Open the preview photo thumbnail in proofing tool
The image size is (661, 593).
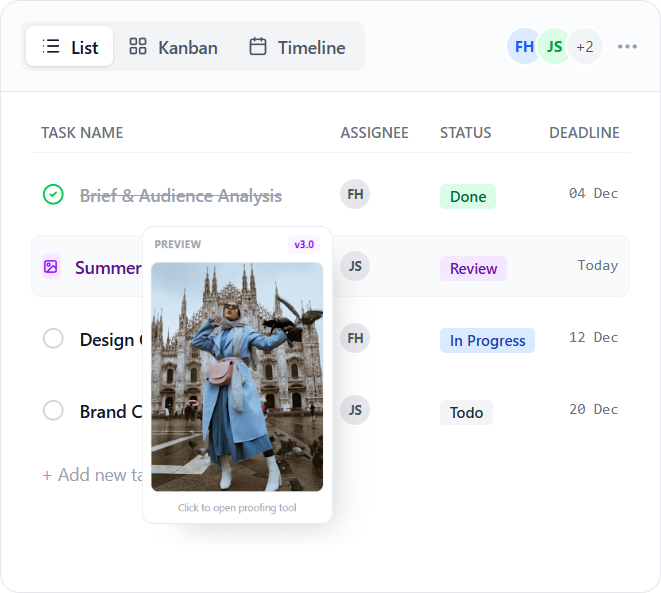pyautogui.click(x=237, y=377)
